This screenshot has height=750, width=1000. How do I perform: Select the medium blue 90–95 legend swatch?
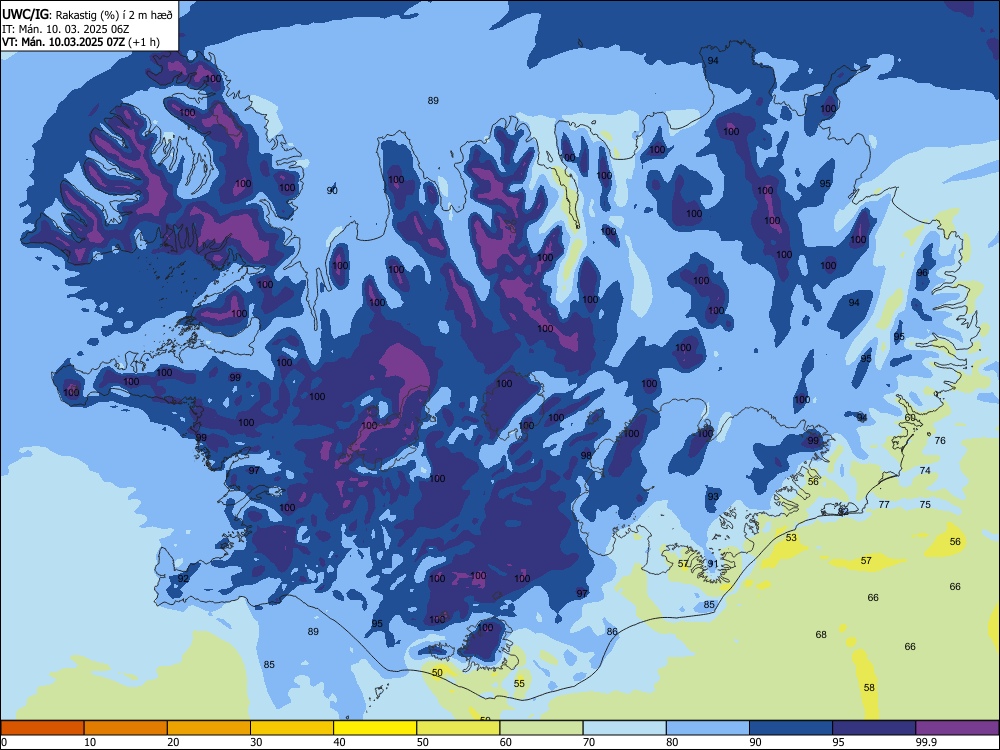tap(791, 728)
